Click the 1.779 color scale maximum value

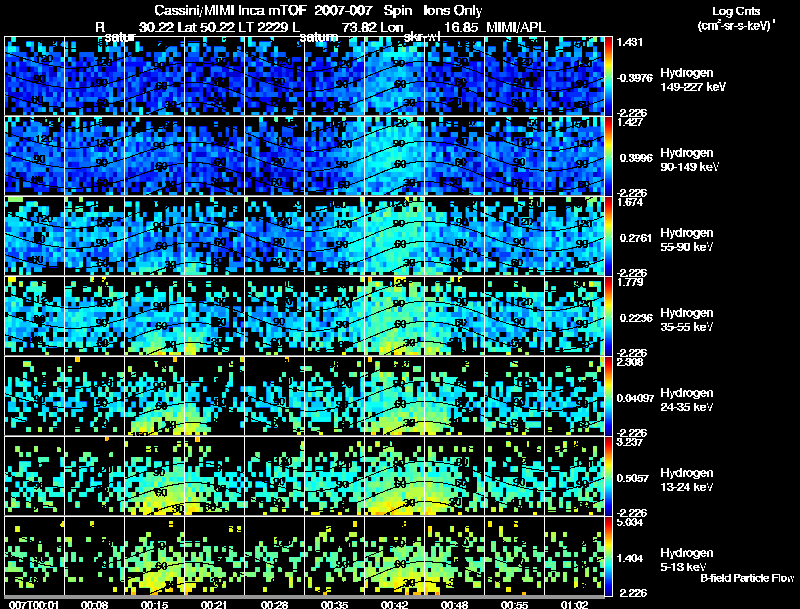pyautogui.click(x=630, y=283)
